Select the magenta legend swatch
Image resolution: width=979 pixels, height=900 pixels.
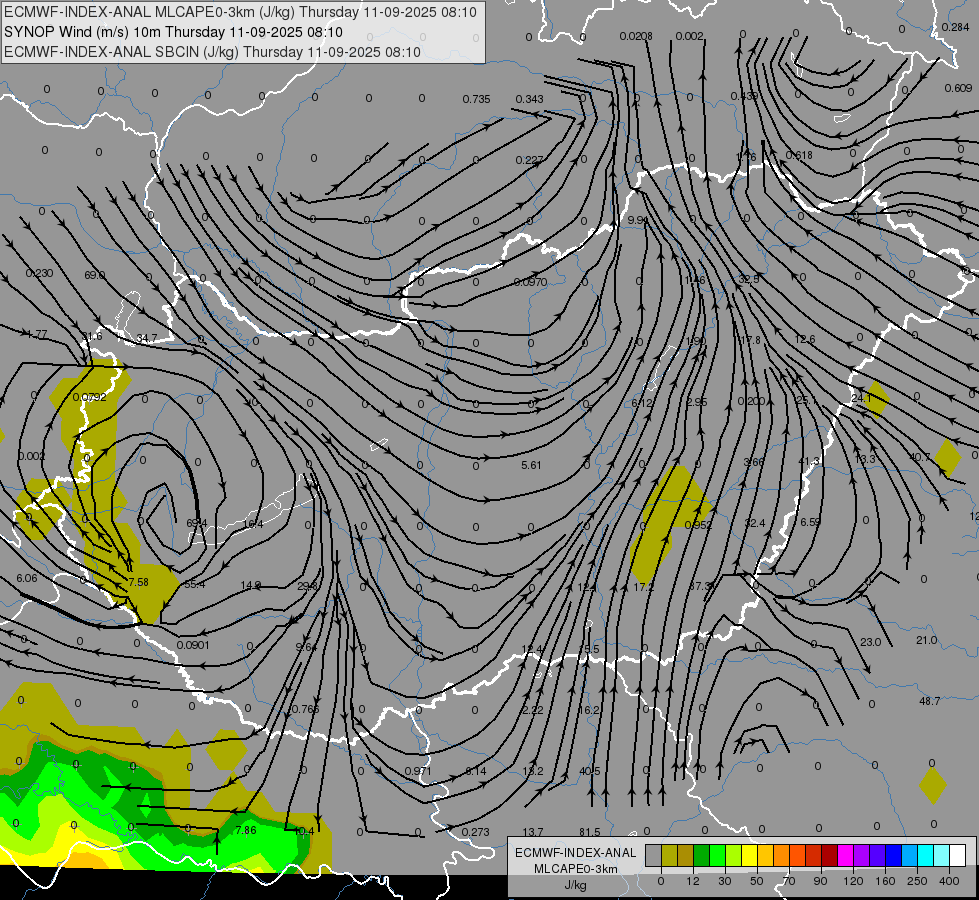[x=845, y=856]
